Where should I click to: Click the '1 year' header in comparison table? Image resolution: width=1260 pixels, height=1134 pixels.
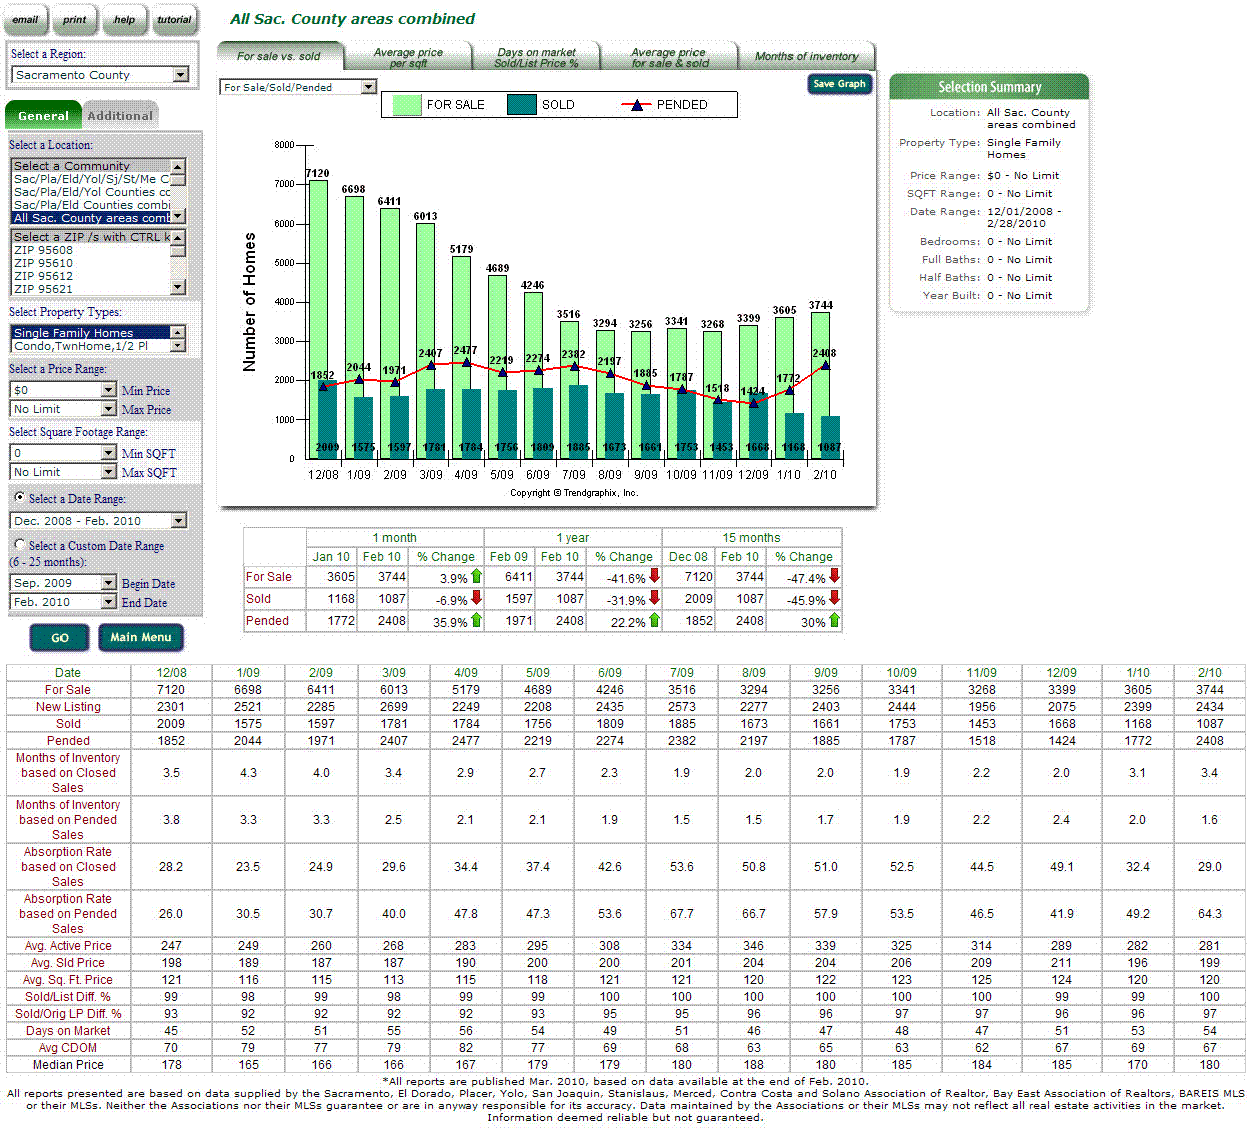pos(573,538)
